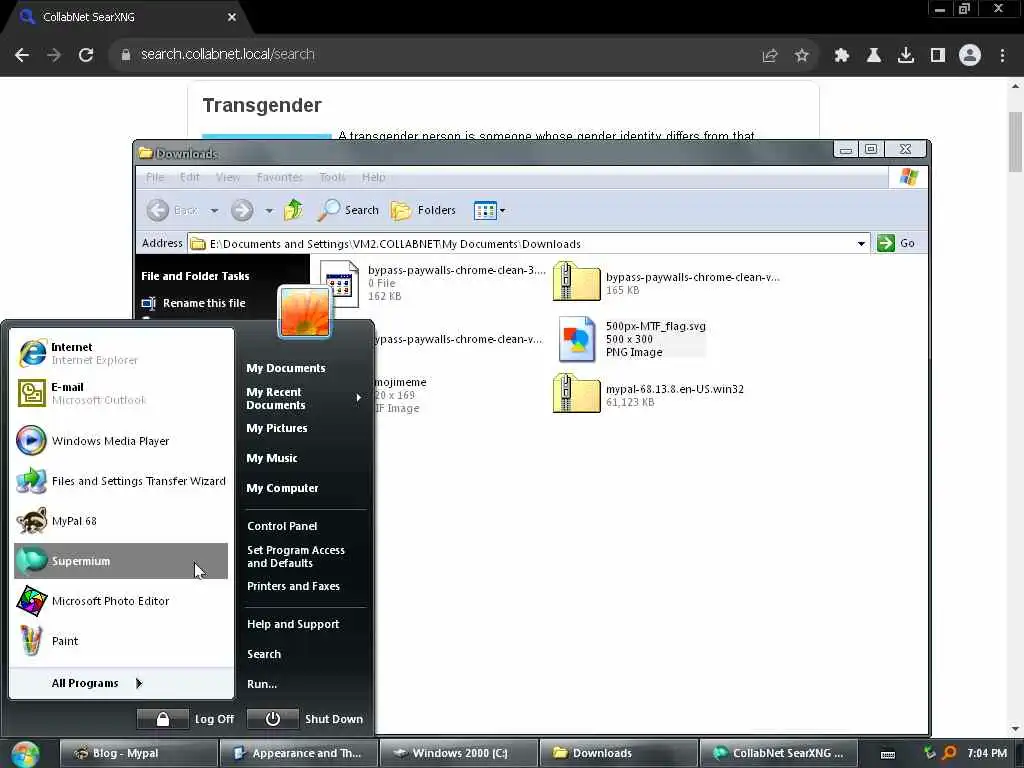Open the Forward history dropdown arrow

(x=269, y=210)
